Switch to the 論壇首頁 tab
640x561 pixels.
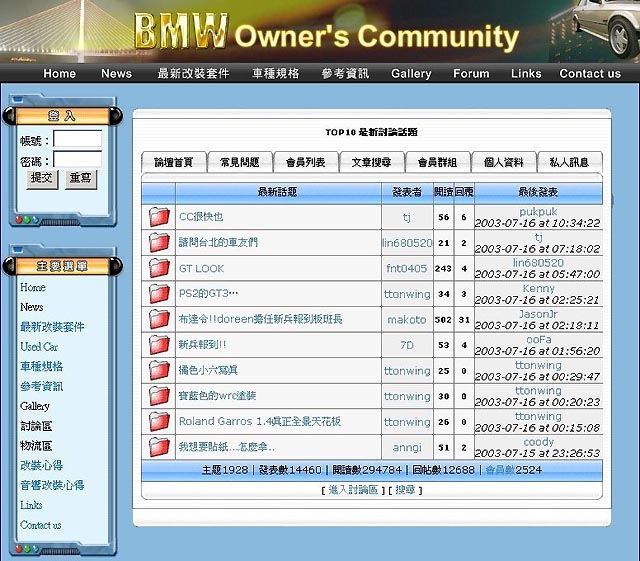pos(174,163)
